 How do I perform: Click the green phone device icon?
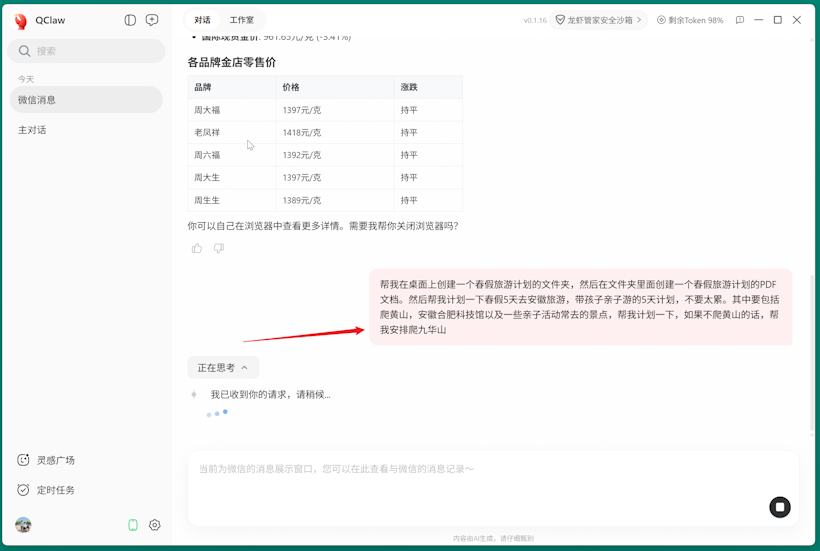(x=133, y=525)
